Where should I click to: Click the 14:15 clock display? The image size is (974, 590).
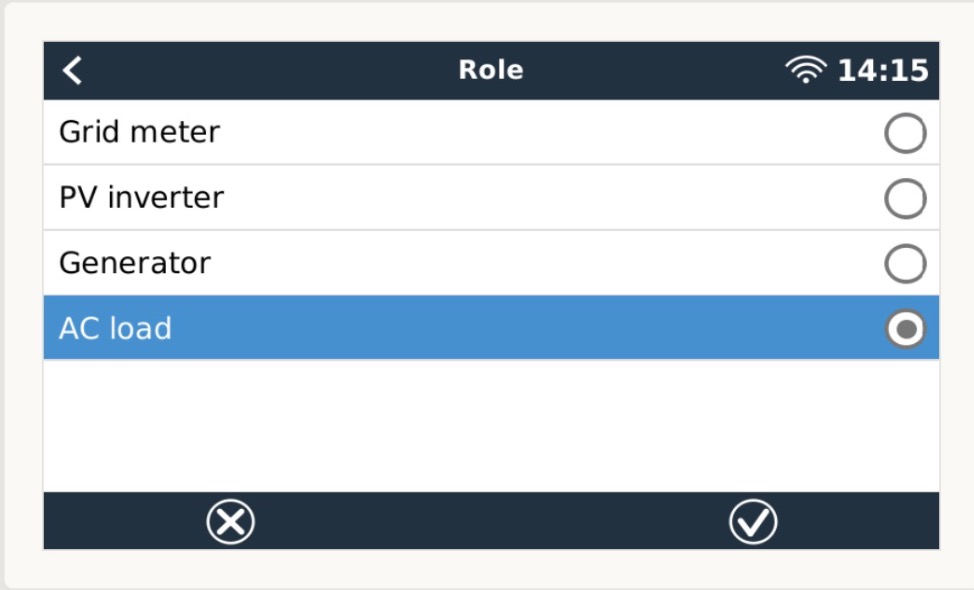882,71
